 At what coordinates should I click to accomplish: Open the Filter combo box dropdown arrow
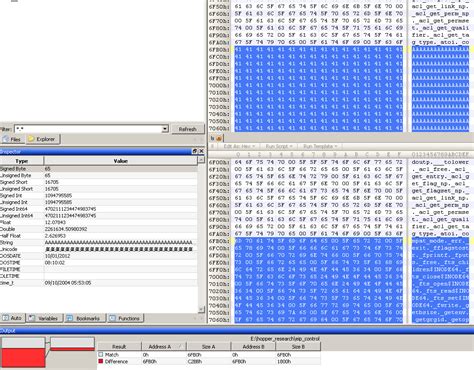click(x=165, y=129)
